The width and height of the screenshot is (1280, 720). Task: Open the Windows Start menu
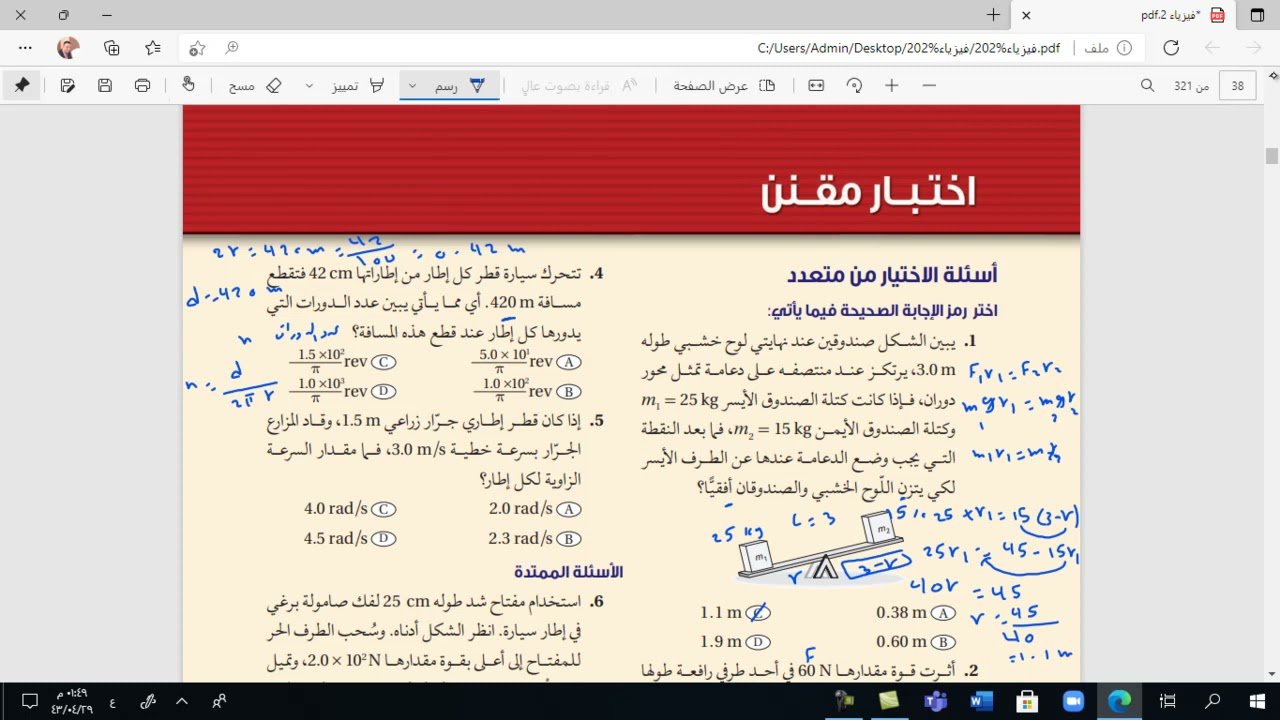(1257, 701)
